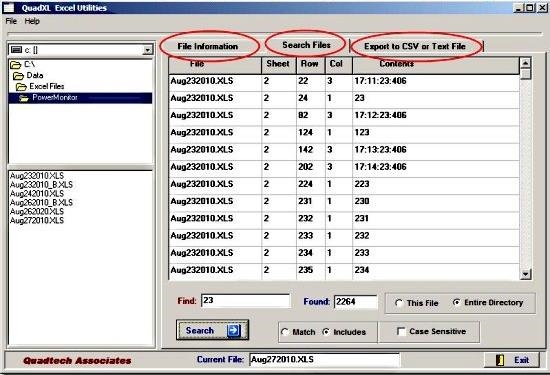Switch to the Search Files tab
Viewport: 550px width, 375px height.
coord(306,45)
